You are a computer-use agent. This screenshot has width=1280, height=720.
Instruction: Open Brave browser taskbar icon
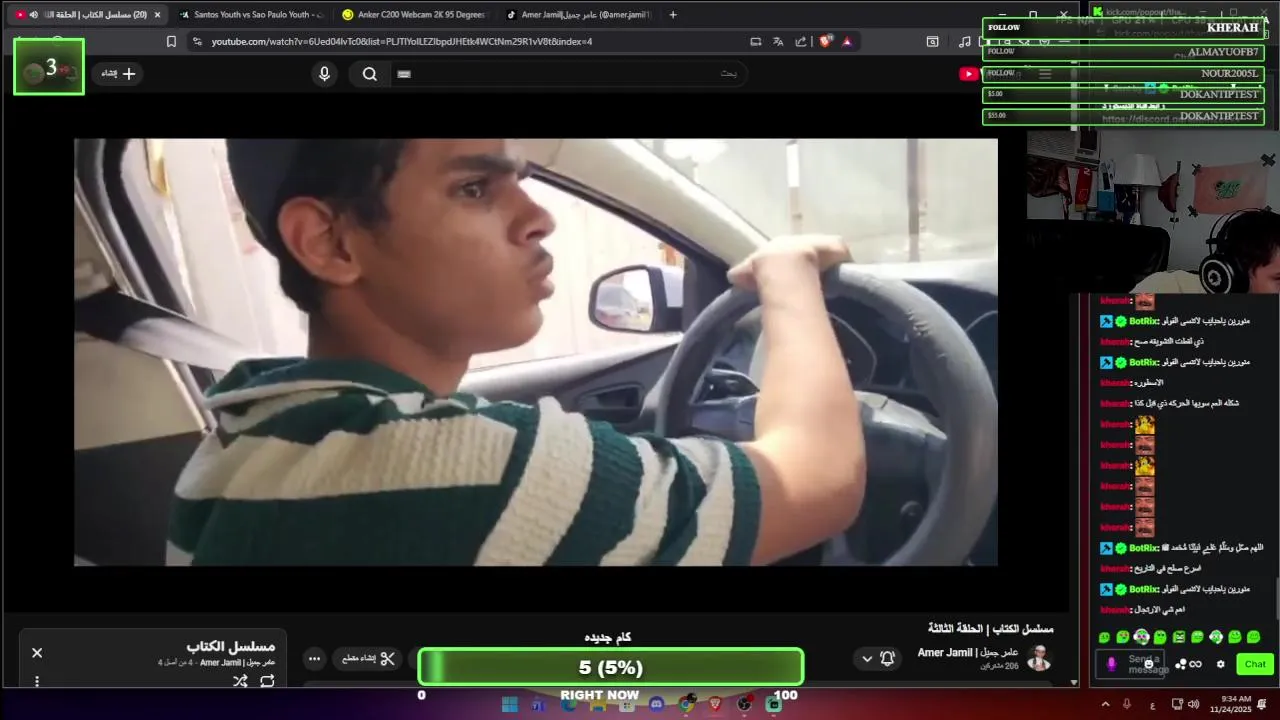pyautogui.click(x=715, y=705)
